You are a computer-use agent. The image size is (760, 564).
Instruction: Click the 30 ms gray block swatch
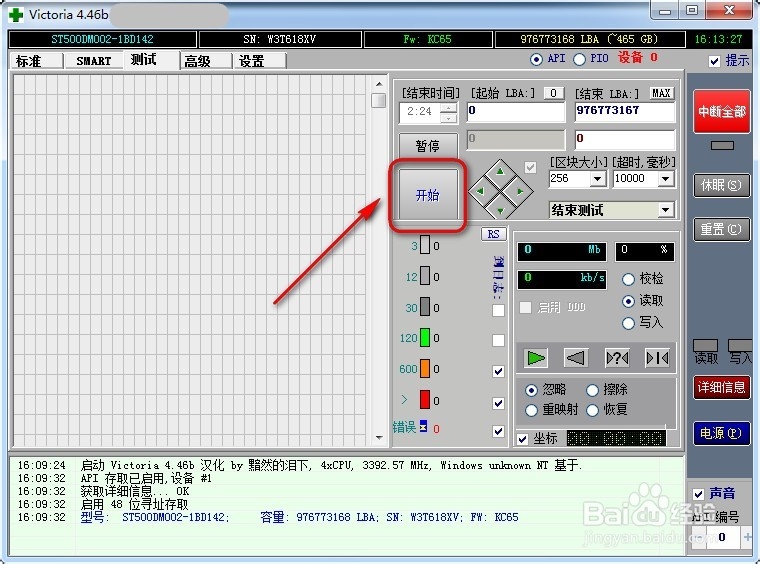(x=425, y=307)
